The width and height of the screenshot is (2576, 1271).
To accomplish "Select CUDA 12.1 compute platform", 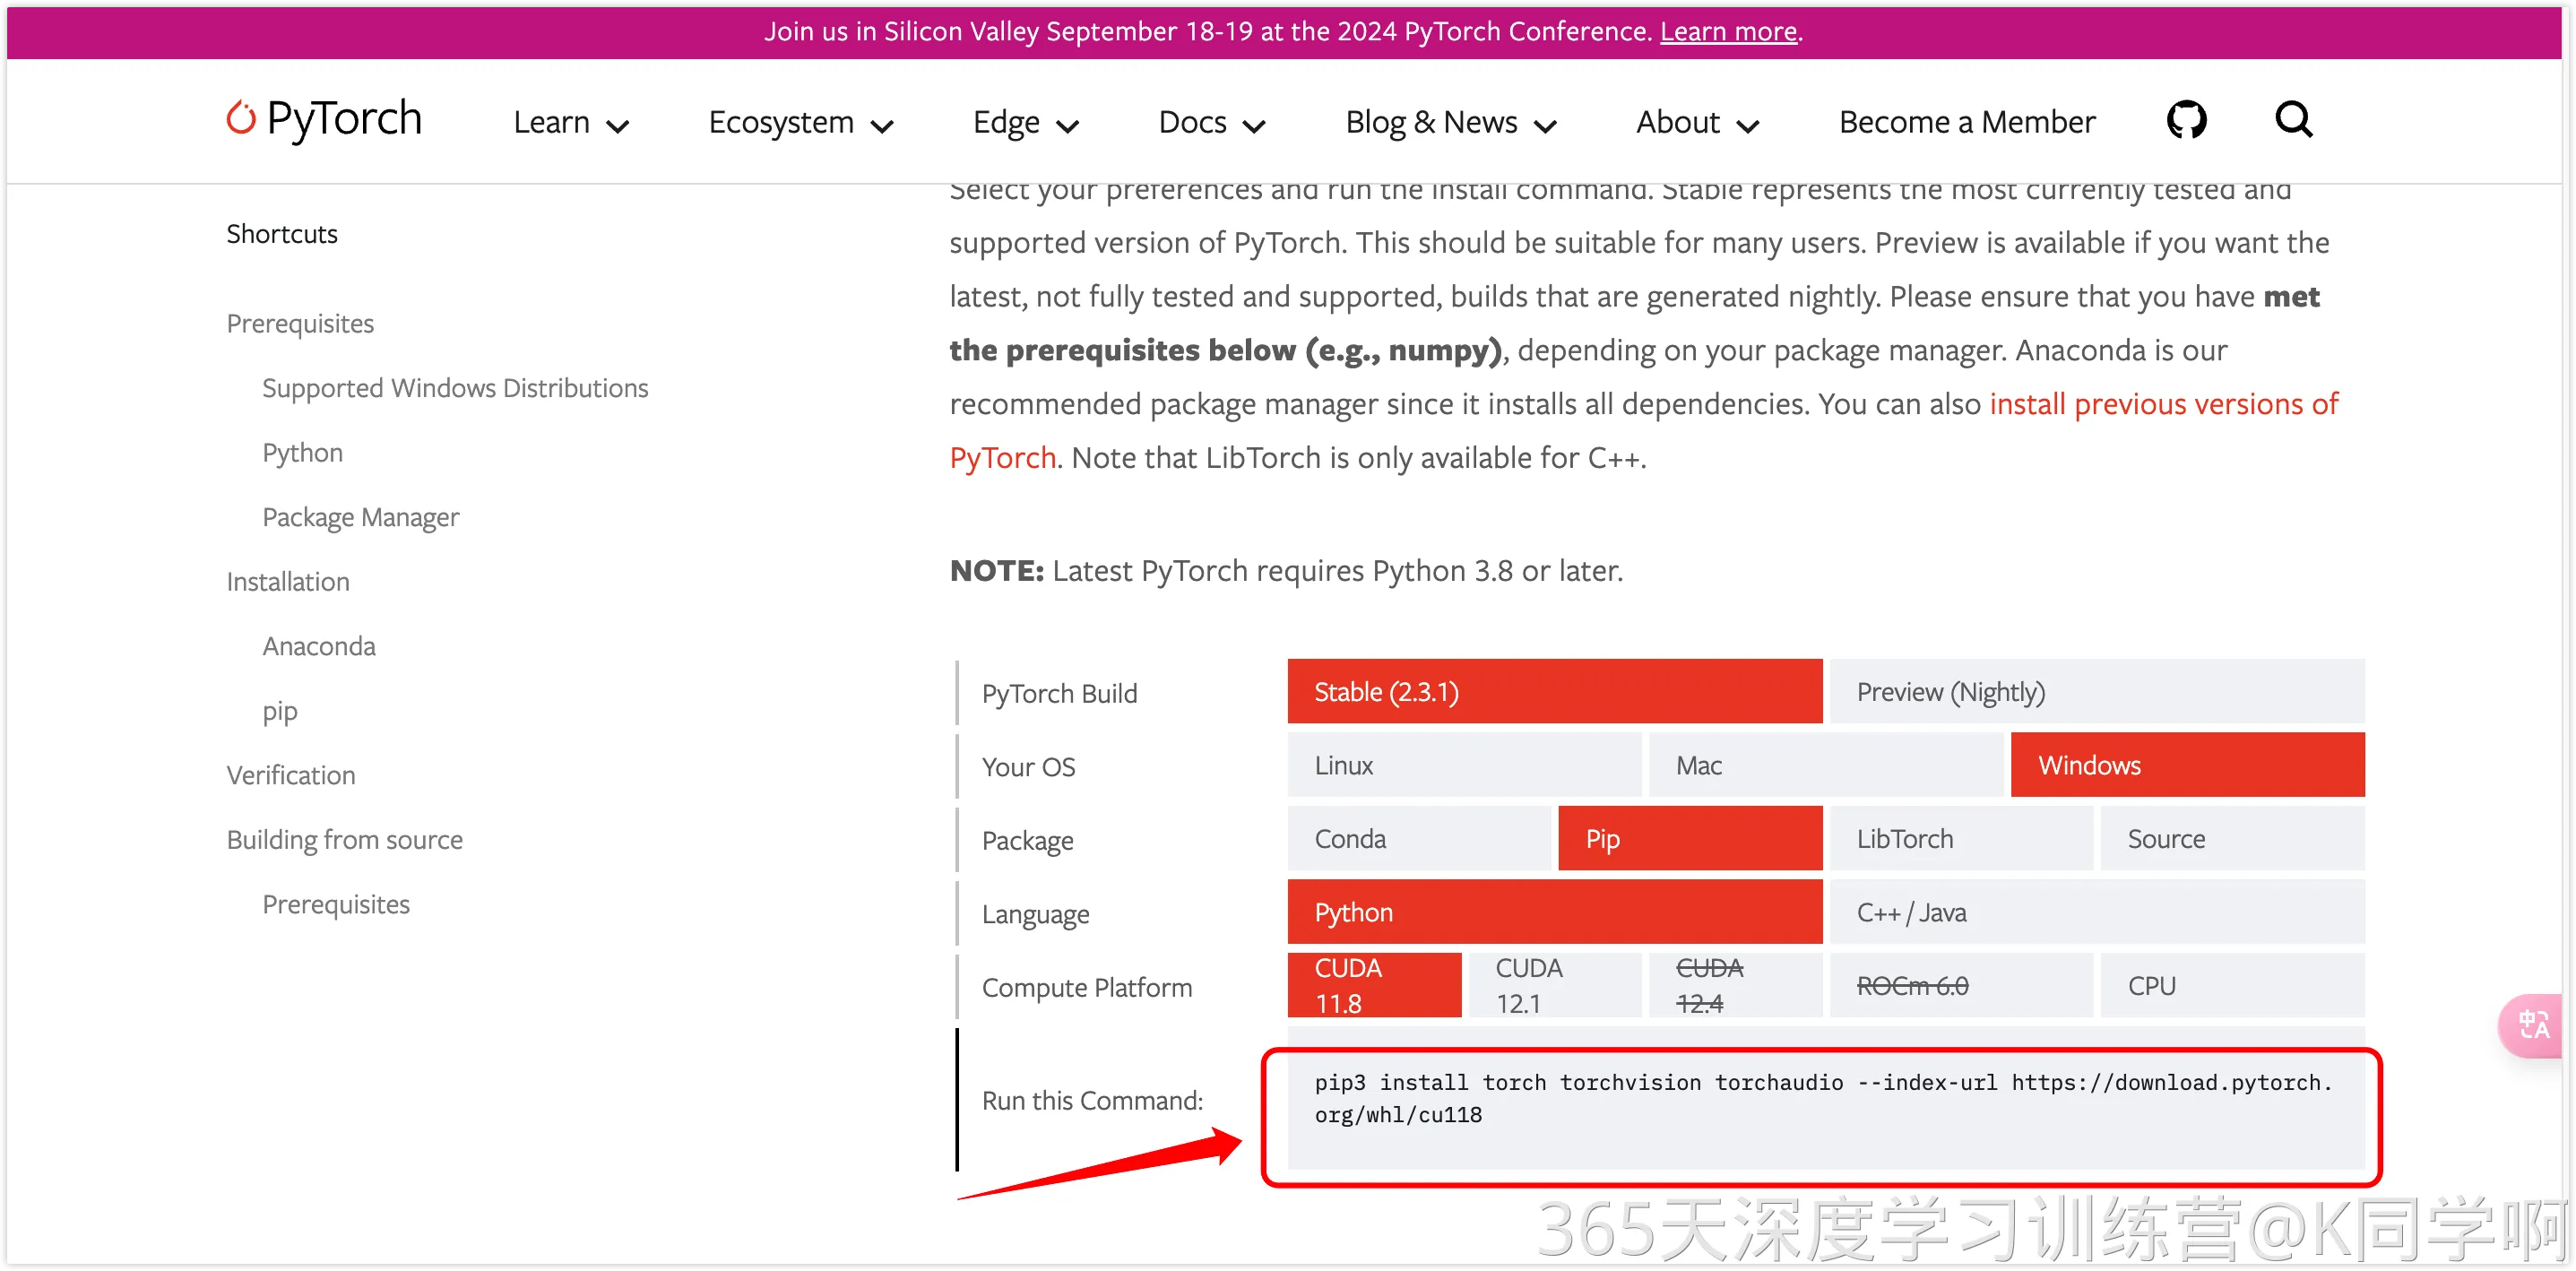I will pyautogui.click(x=1554, y=985).
